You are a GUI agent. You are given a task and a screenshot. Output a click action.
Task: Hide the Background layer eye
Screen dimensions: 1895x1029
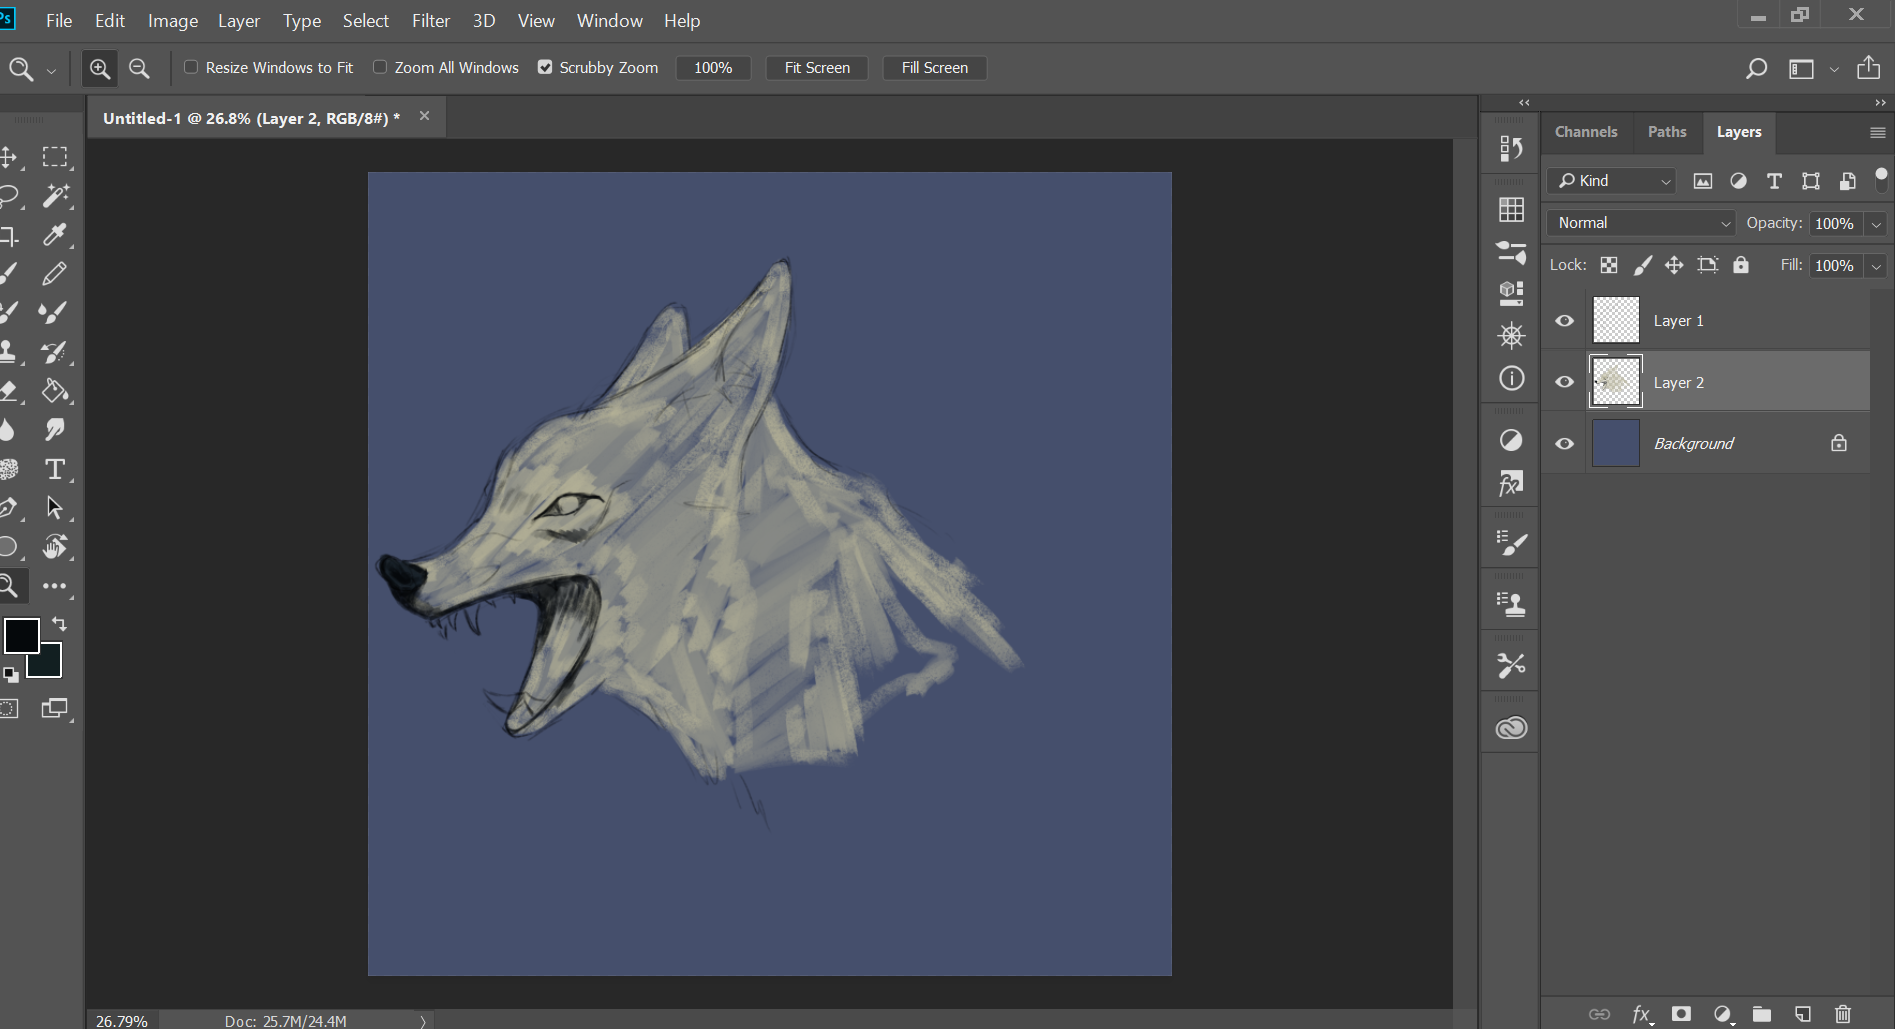coord(1565,444)
